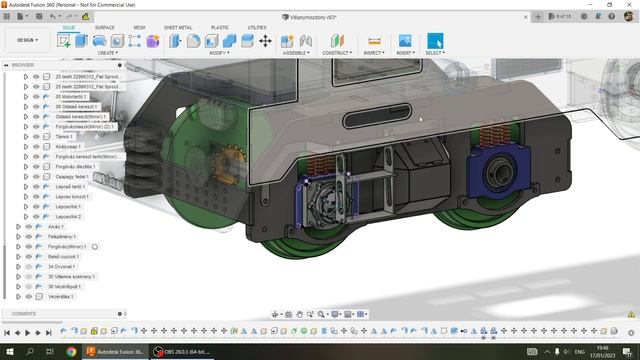Click the Joint tool icon

click(x=305, y=41)
